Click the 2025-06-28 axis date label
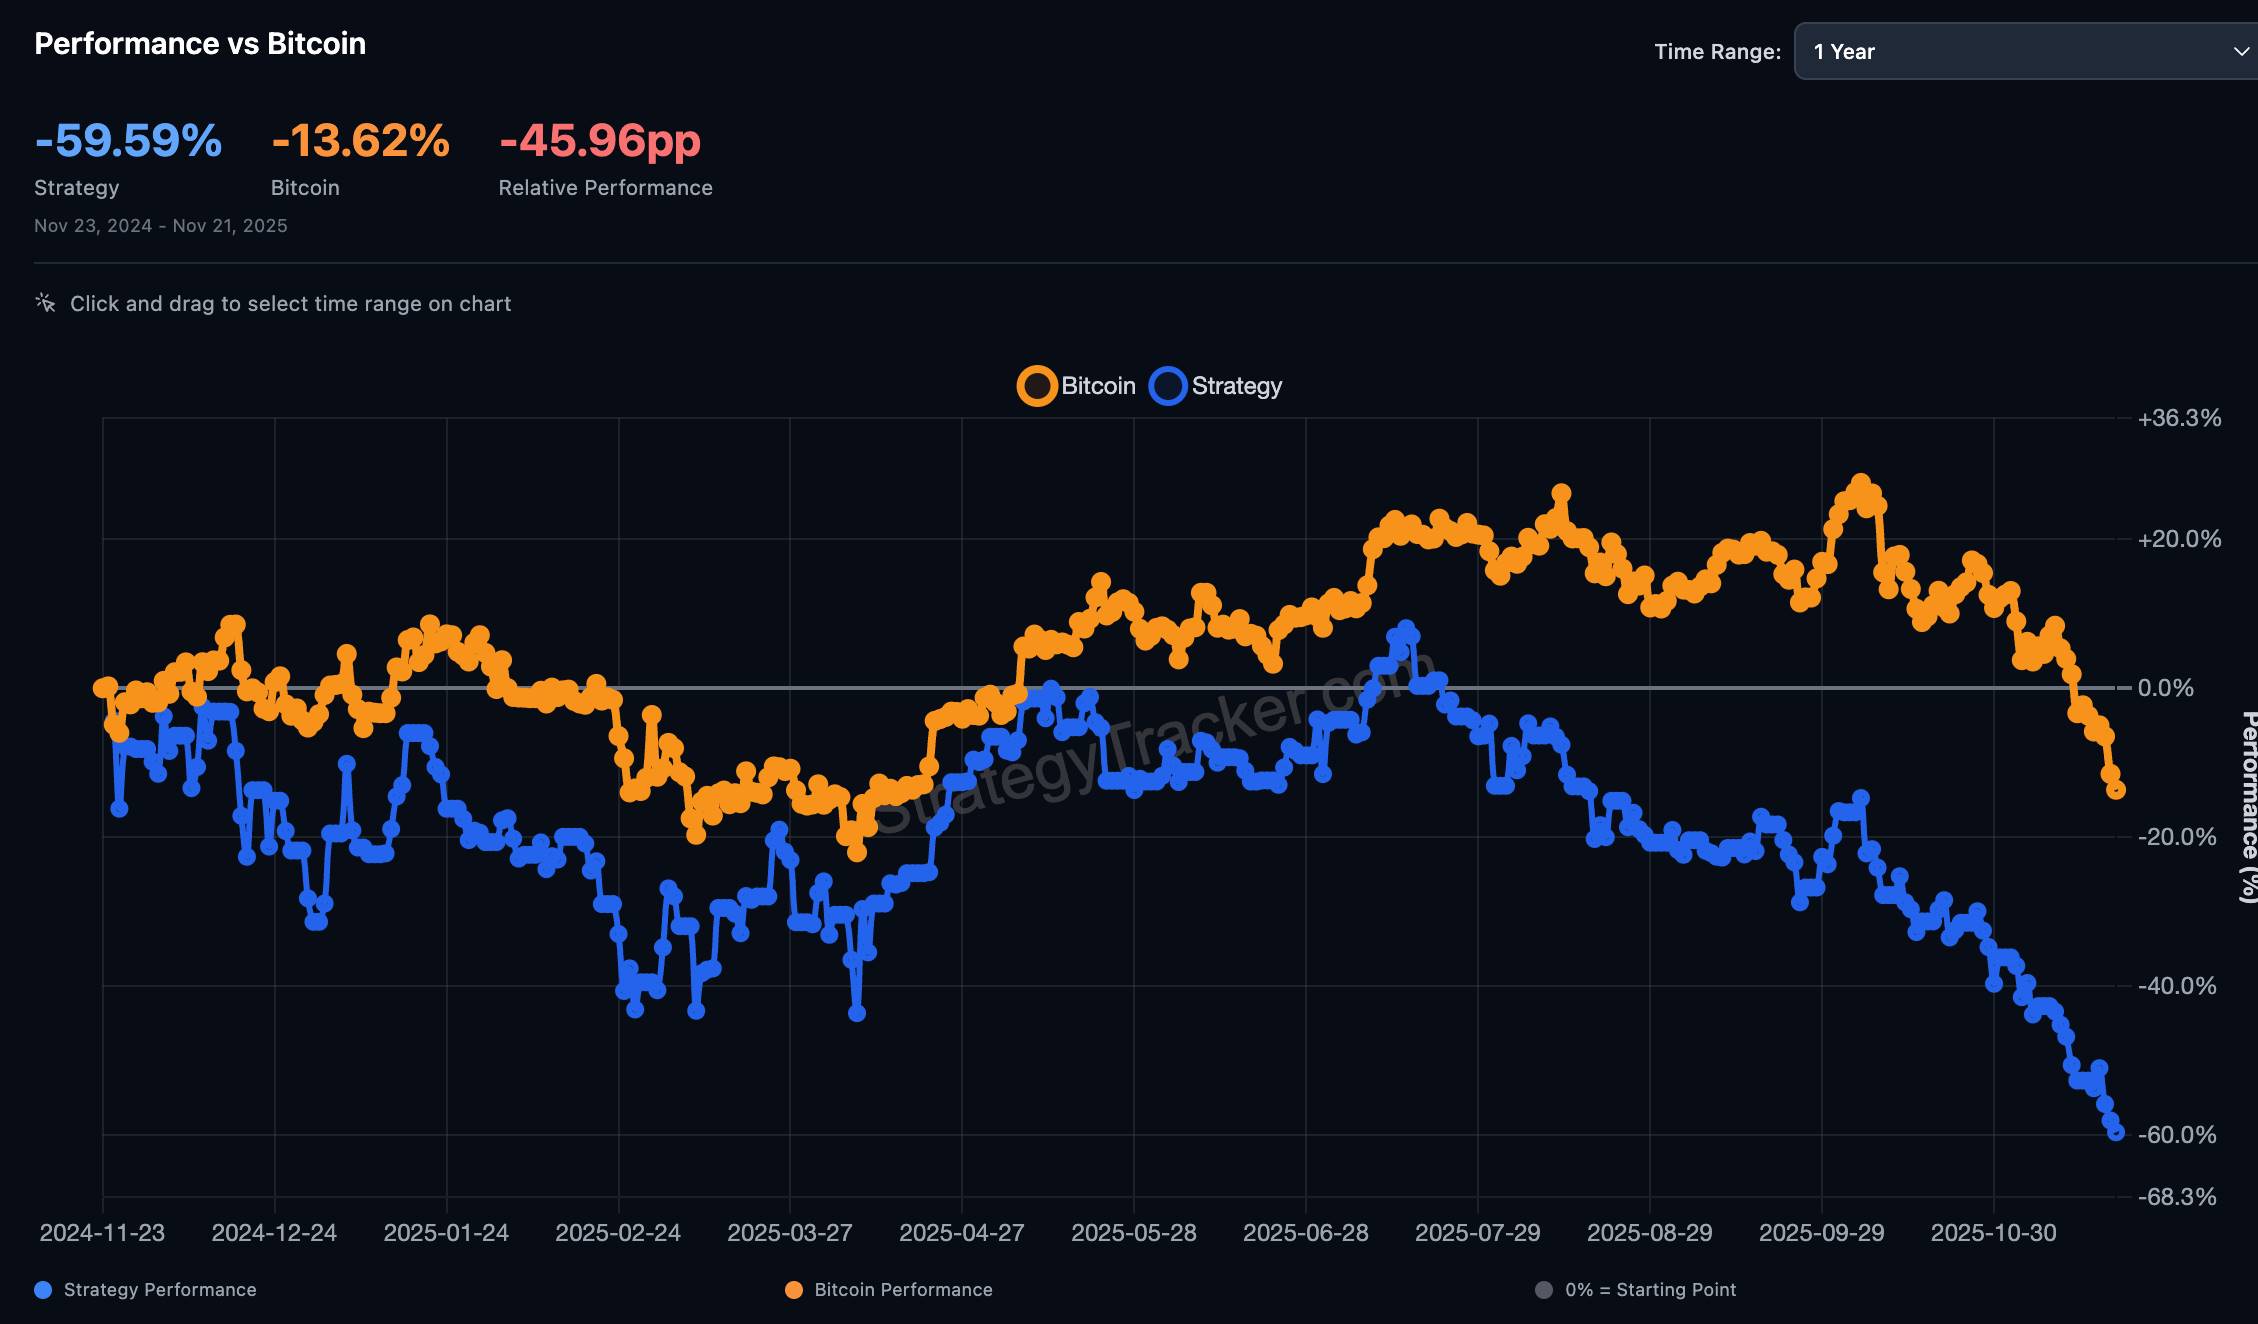 tap(1307, 1233)
